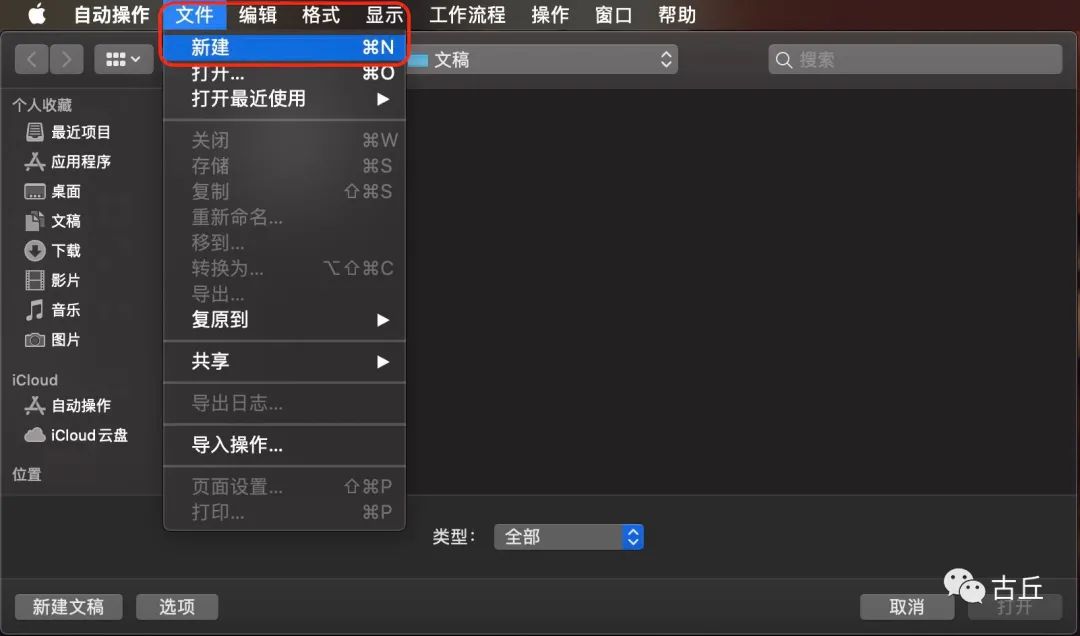Viewport: 1080px width, 636px height.
Task: Click the 图片 camera icon
Action: coord(34,340)
